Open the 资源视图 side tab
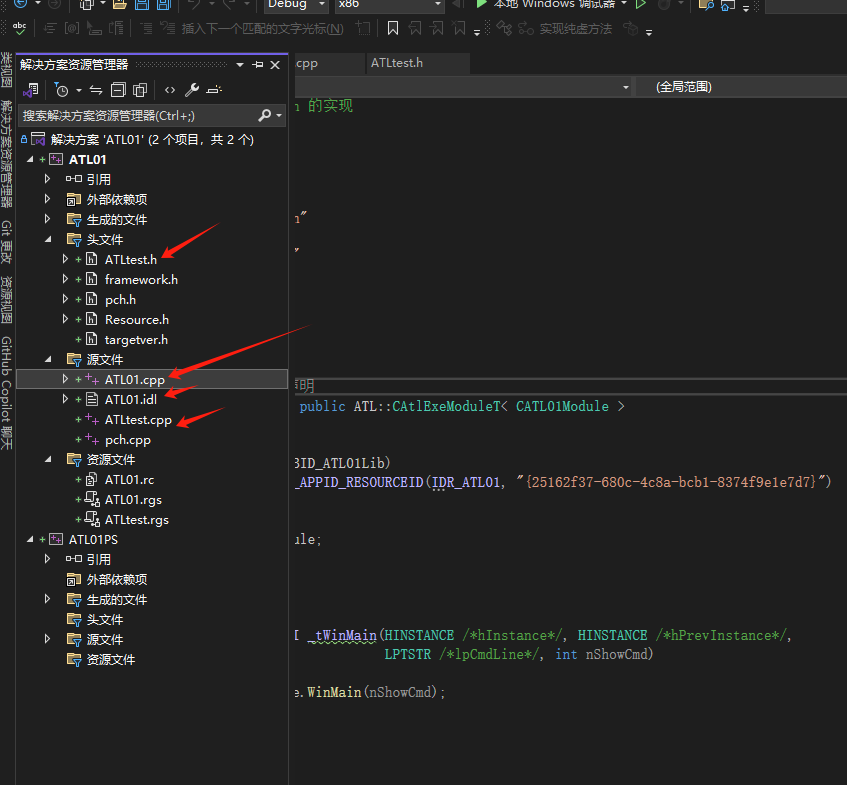Viewport: 847px width, 785px height. pyautogui.click(x=6, y=299)
